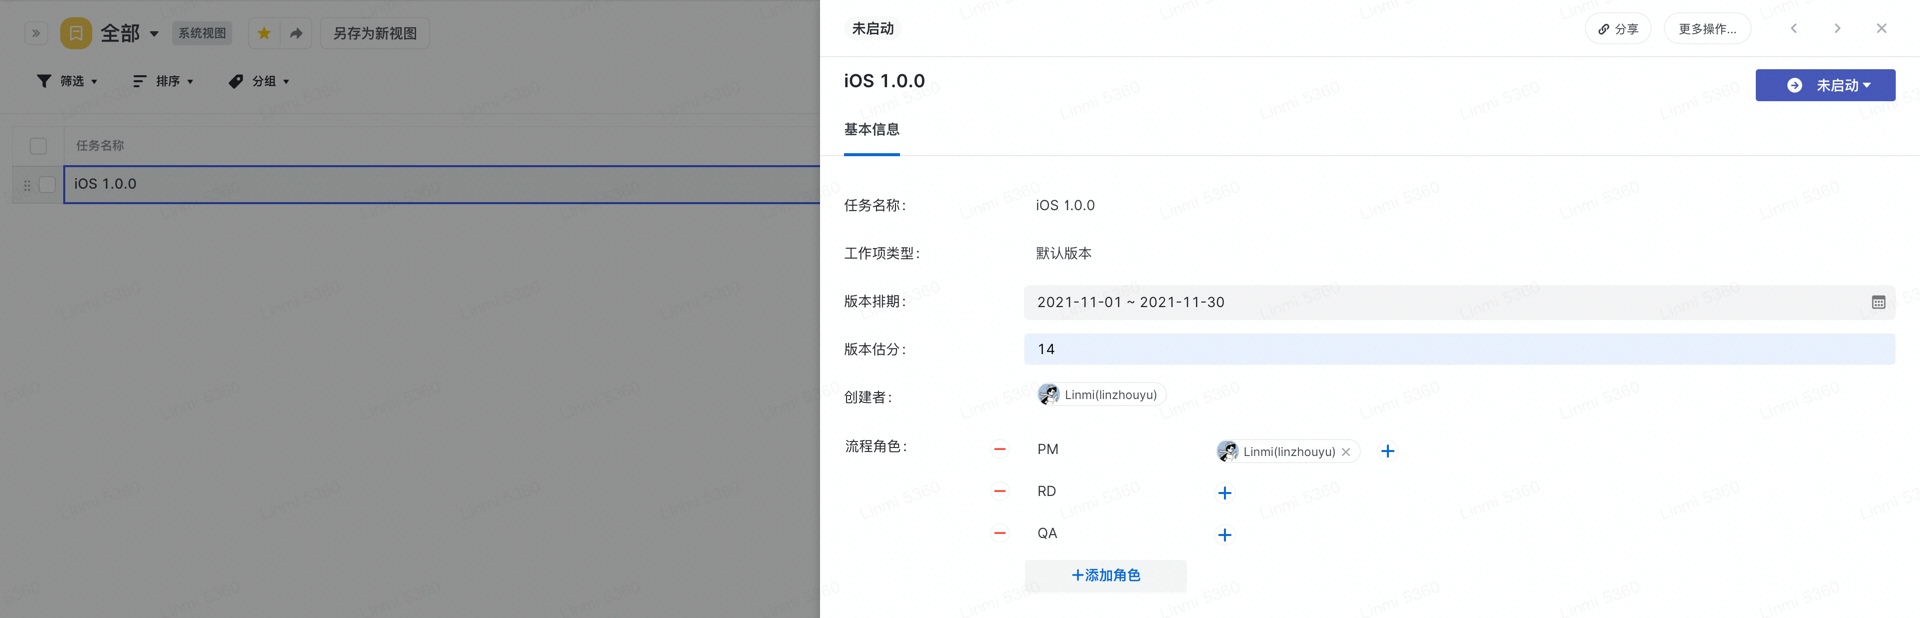Click the 任务名称 value iOS 1.0.0
The image size is (1920, 618).
pyautogui.click(x=1065, y=205)
